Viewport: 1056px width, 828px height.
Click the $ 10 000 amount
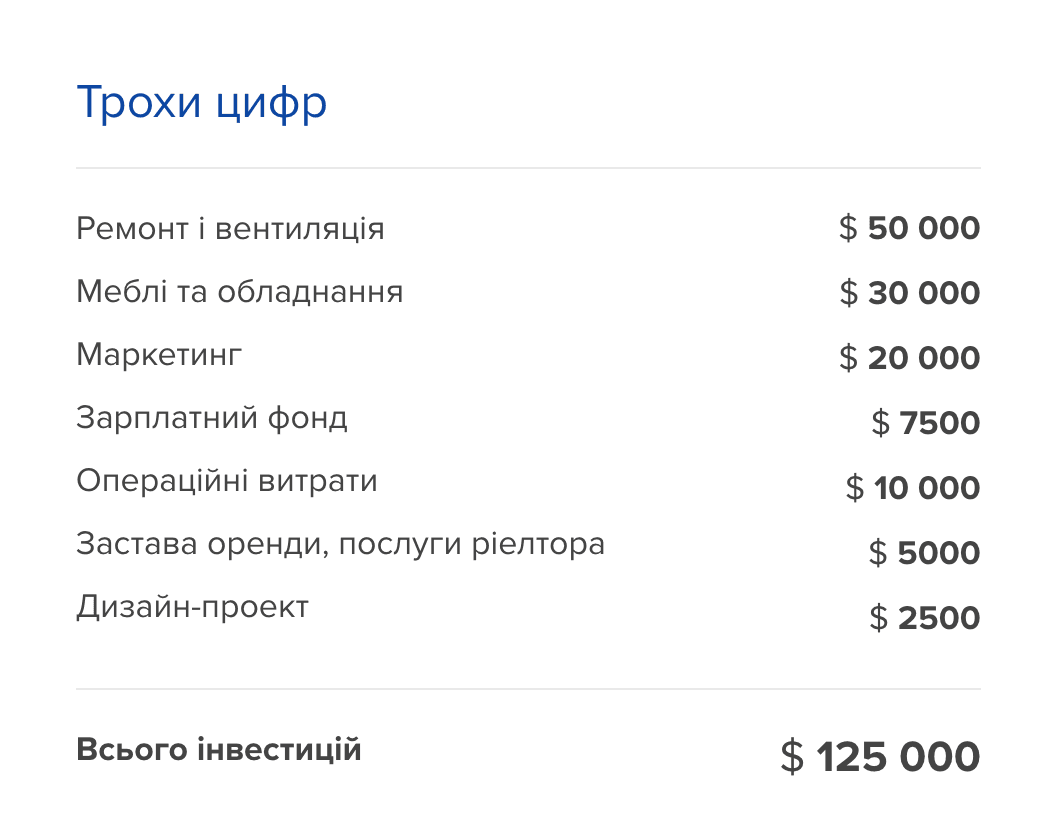913,487
